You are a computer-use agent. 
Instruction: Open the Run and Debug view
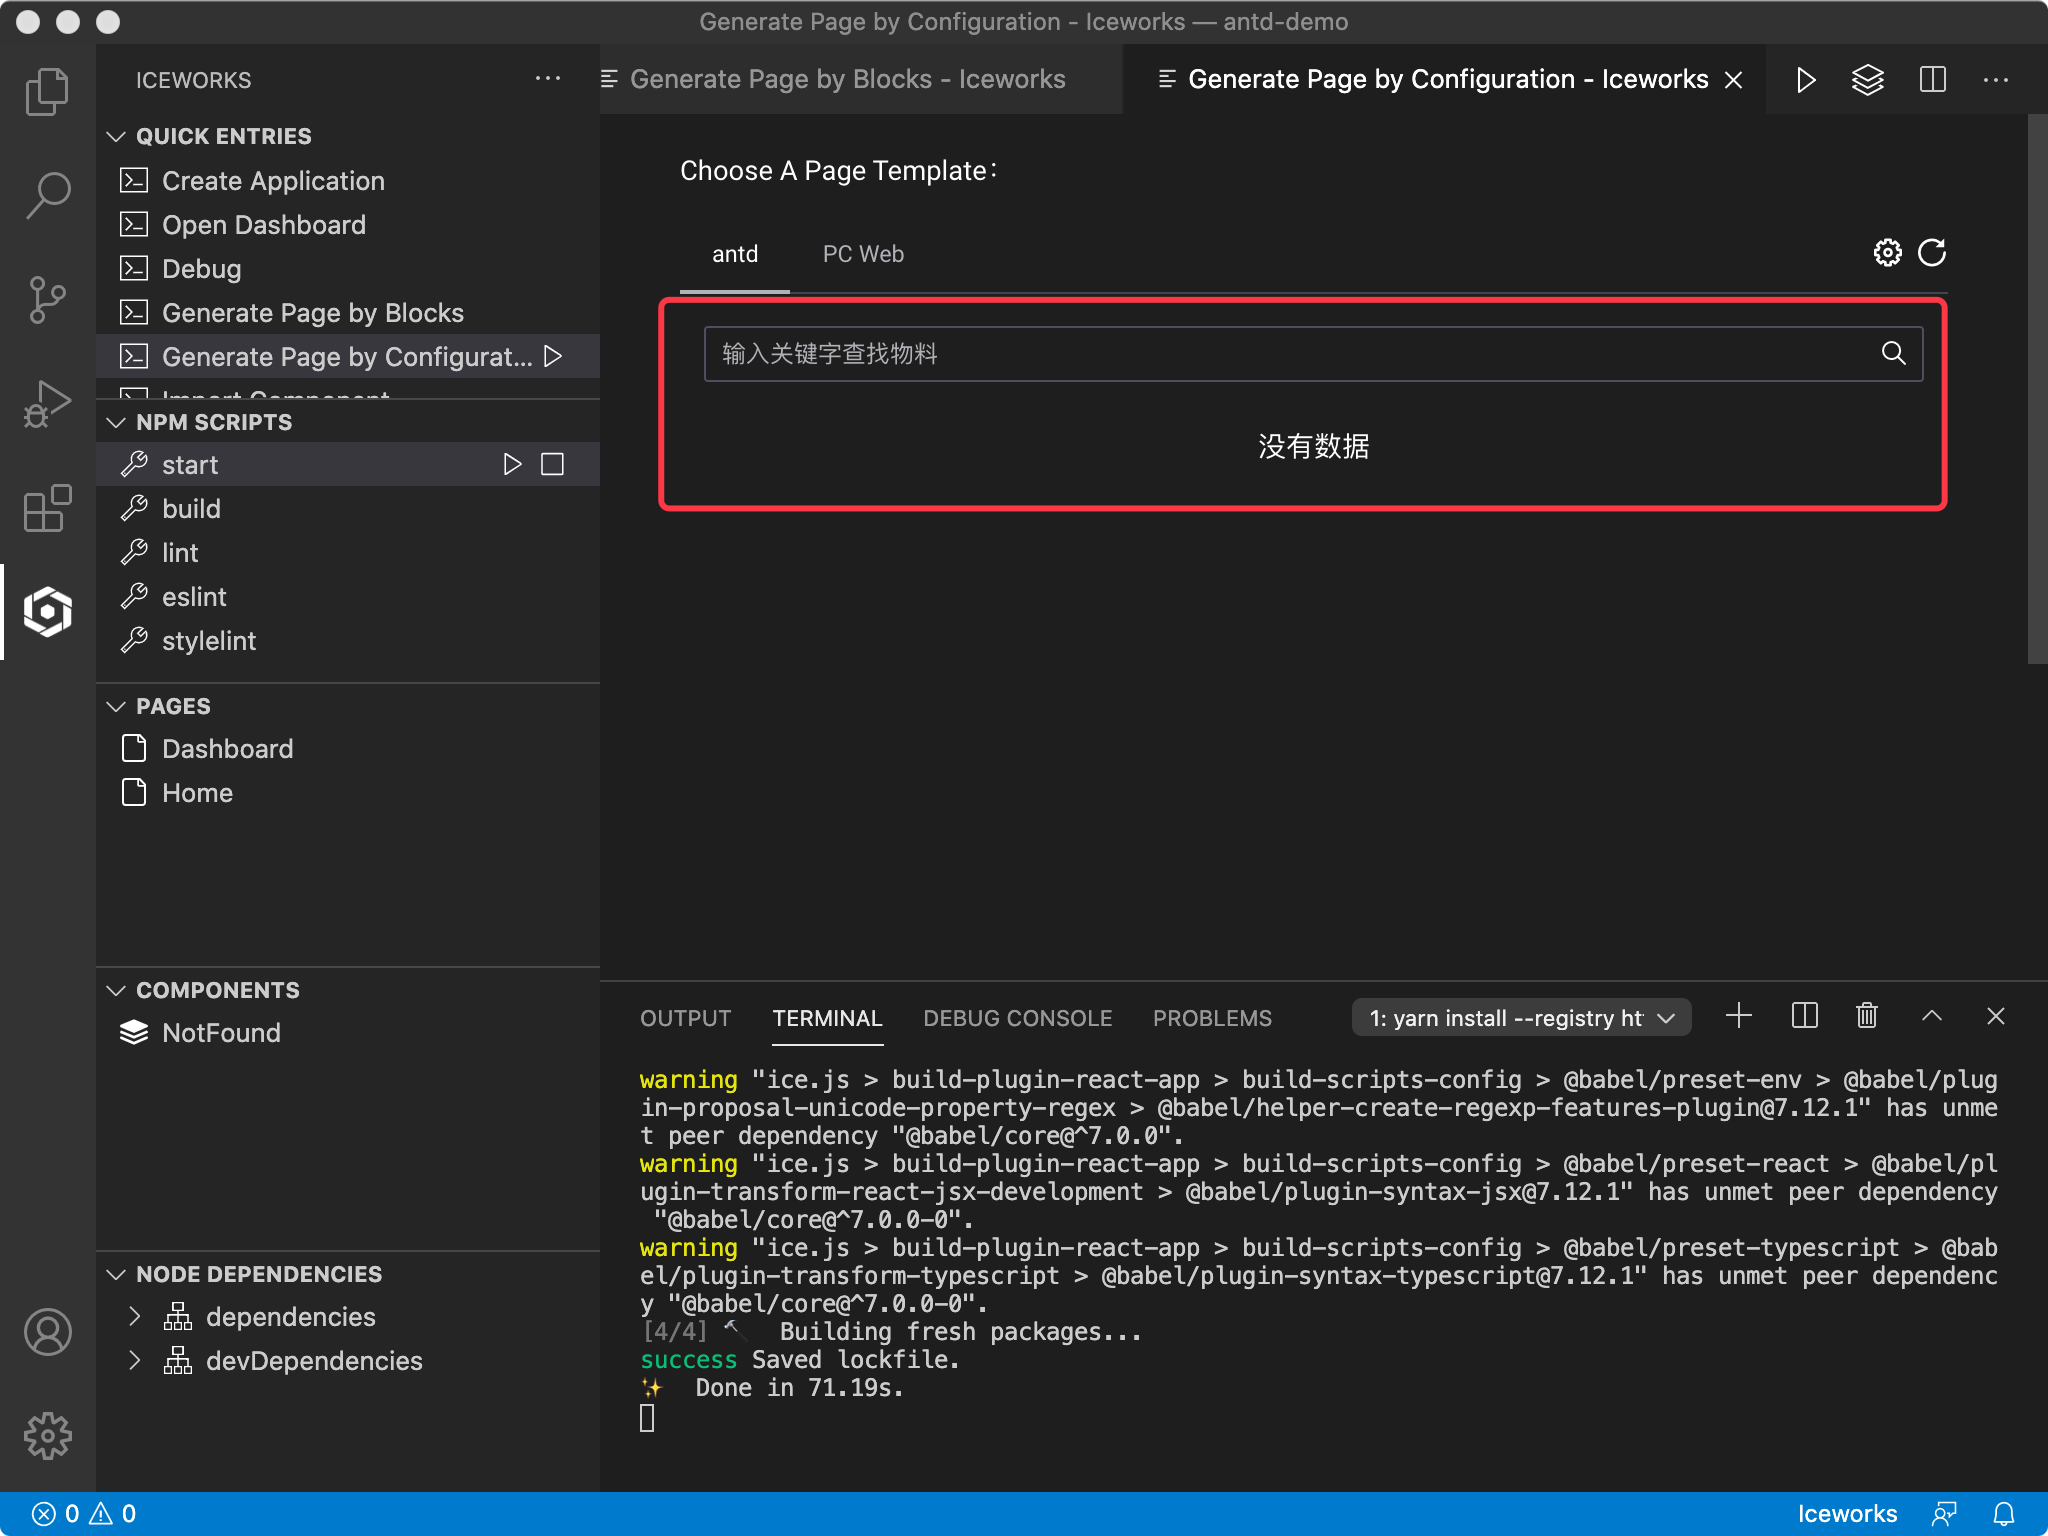tap(47, 402)
